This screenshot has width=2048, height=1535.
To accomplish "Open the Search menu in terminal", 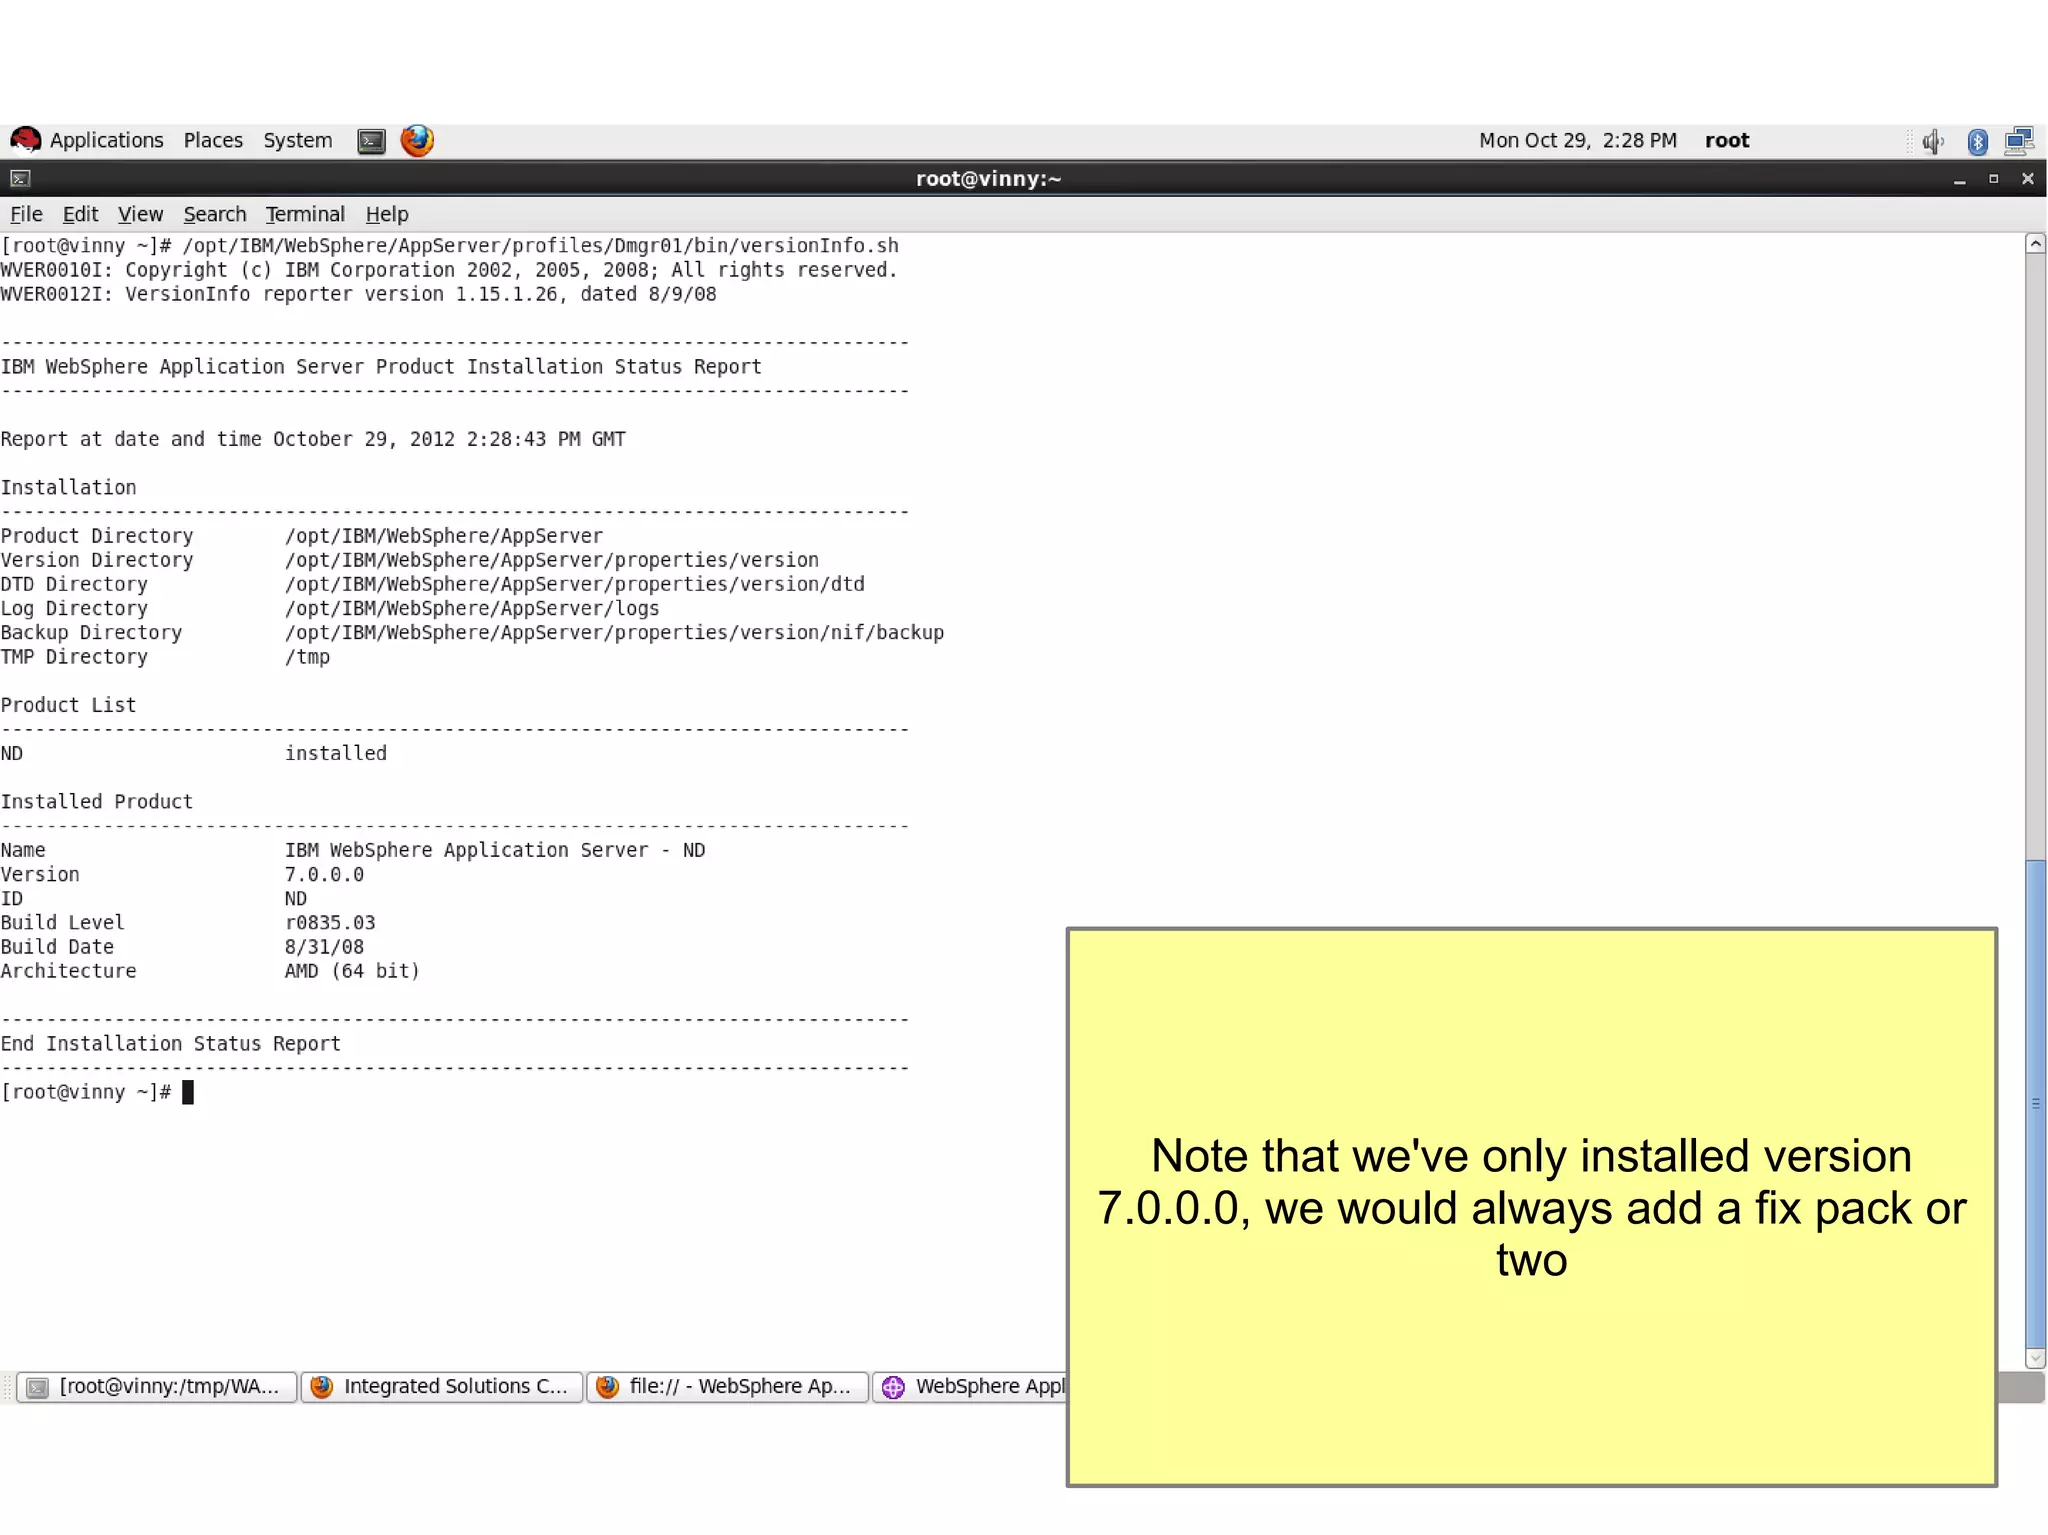I will pos(215,214).
